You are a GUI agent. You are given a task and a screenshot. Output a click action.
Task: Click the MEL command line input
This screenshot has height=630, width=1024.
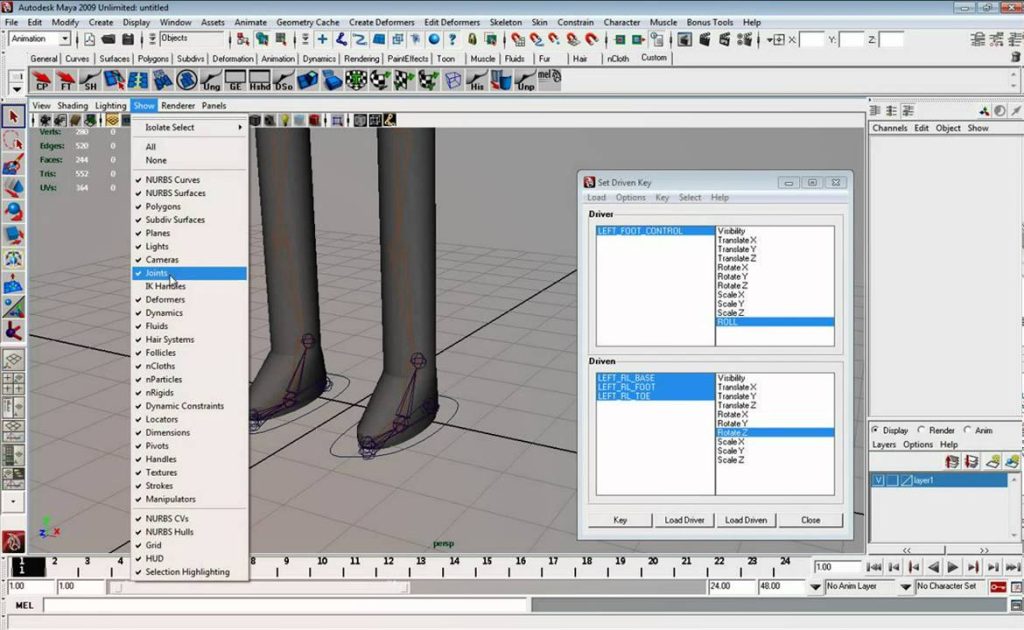pyautogui.click(x=286, y=606)
